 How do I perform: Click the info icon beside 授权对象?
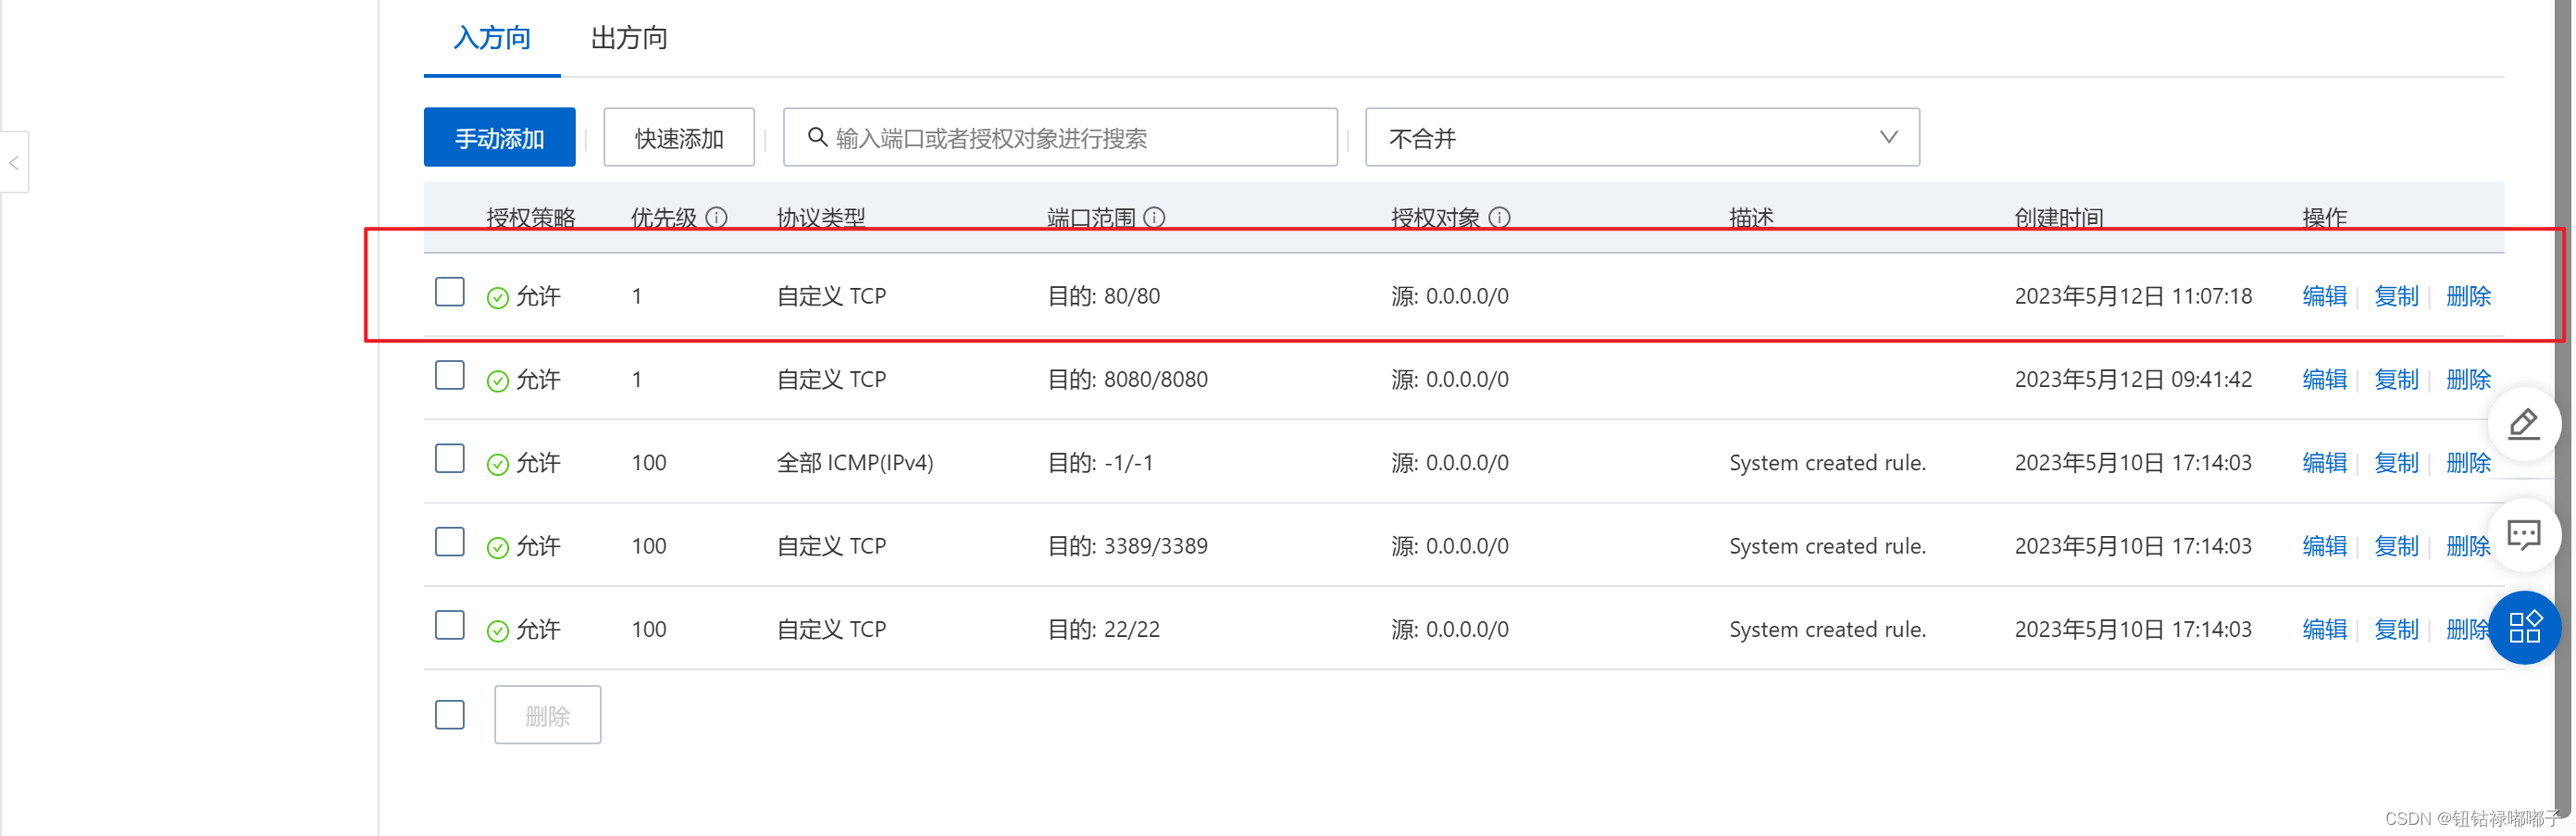tap(1499, 217)
